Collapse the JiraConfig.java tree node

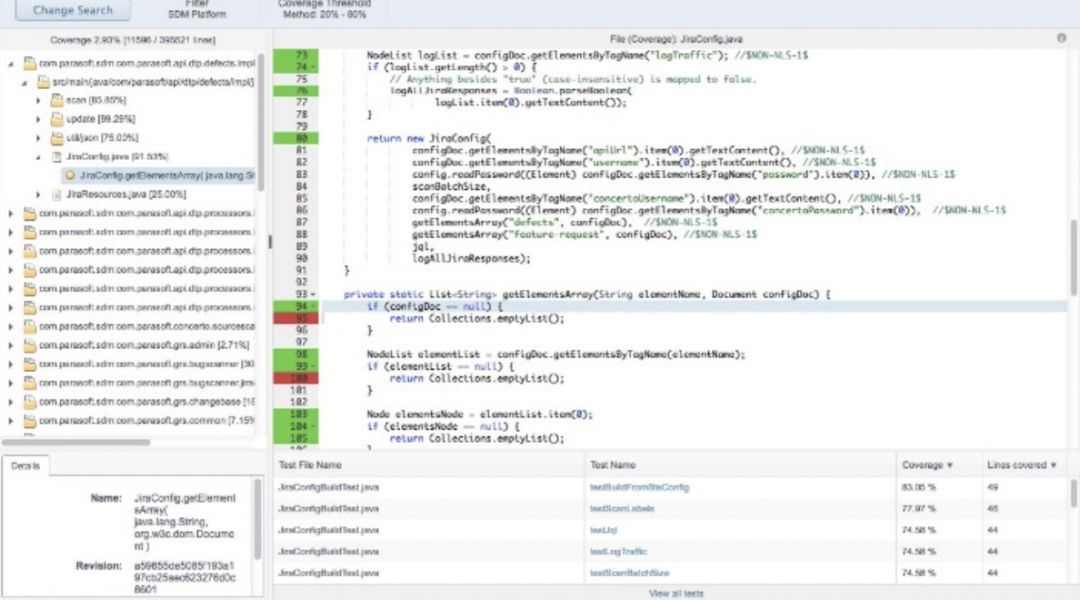tap(39, 157)
